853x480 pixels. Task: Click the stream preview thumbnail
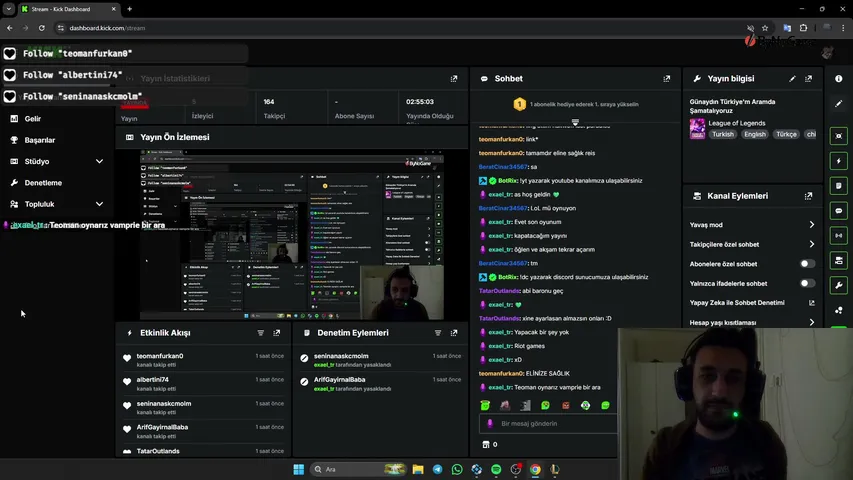[x=292, y=235]
